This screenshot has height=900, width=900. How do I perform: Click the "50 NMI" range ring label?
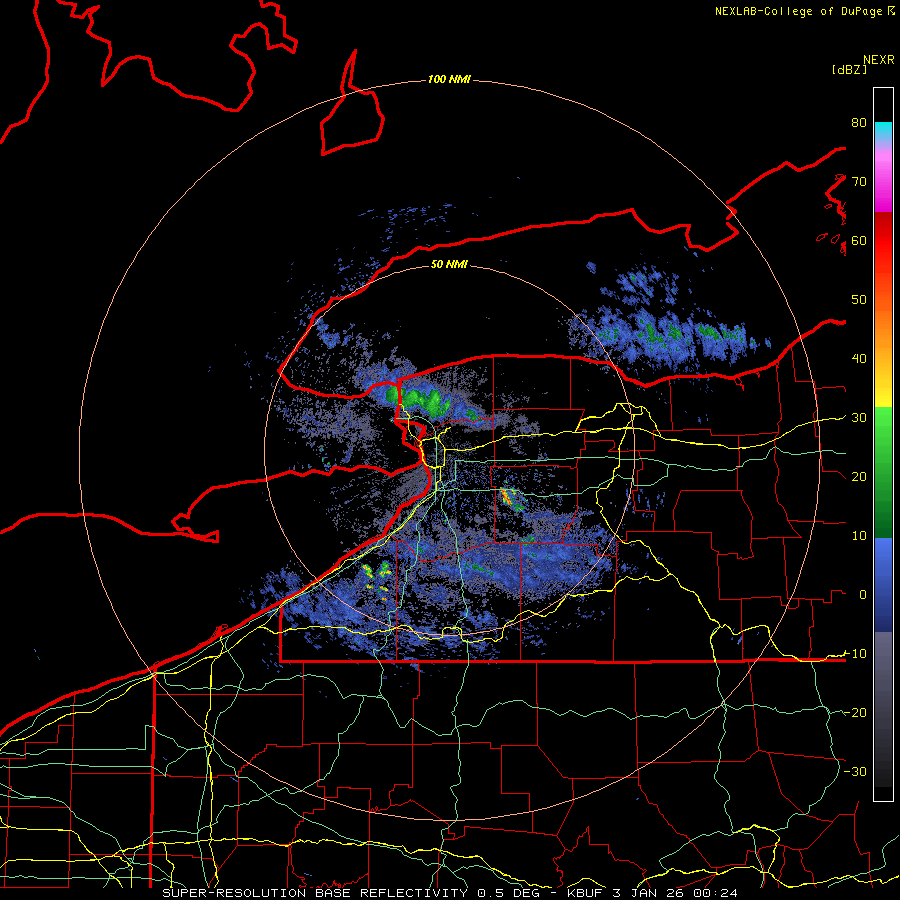point(449,264)
